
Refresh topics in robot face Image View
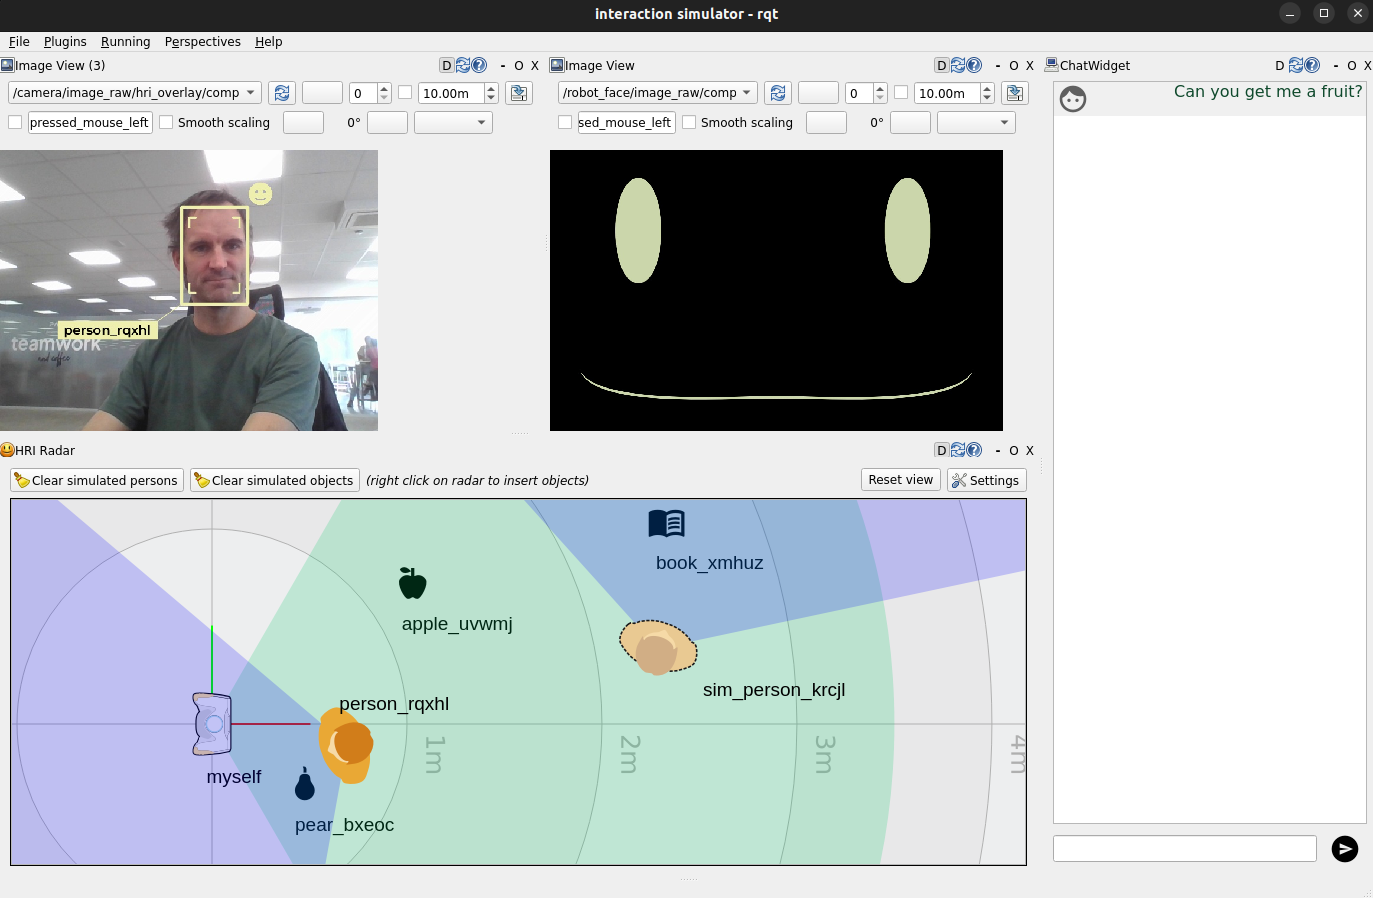[778, 93]
